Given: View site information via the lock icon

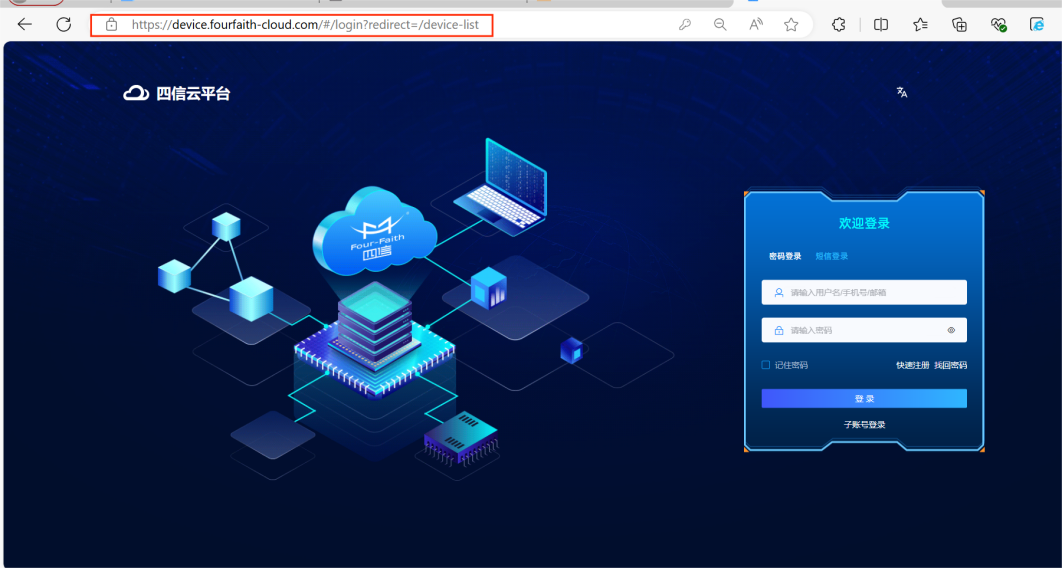Looking at the screenshot, I should pyautogui.click(x=112, y=25).
